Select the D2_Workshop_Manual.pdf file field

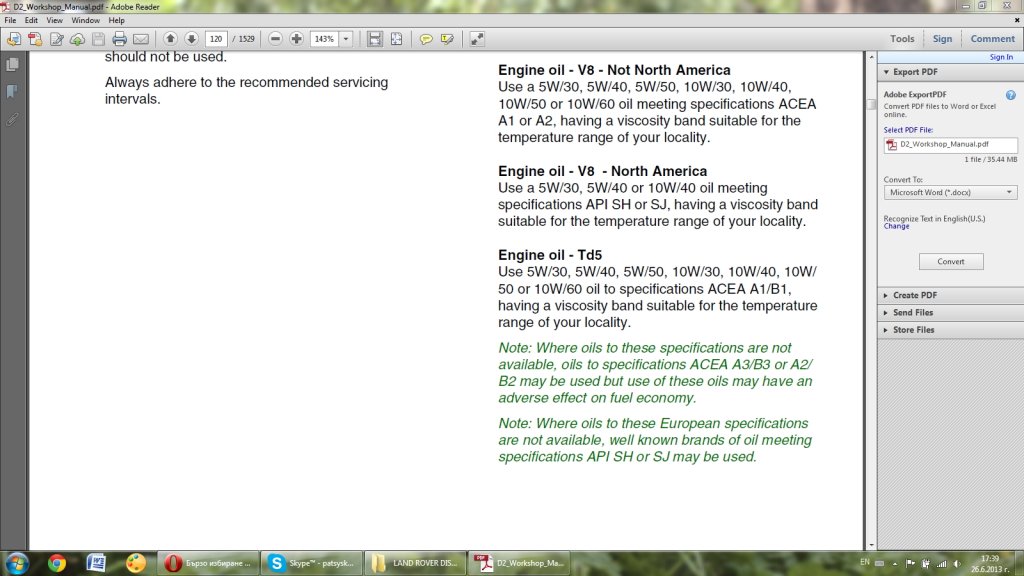[950, 144]
